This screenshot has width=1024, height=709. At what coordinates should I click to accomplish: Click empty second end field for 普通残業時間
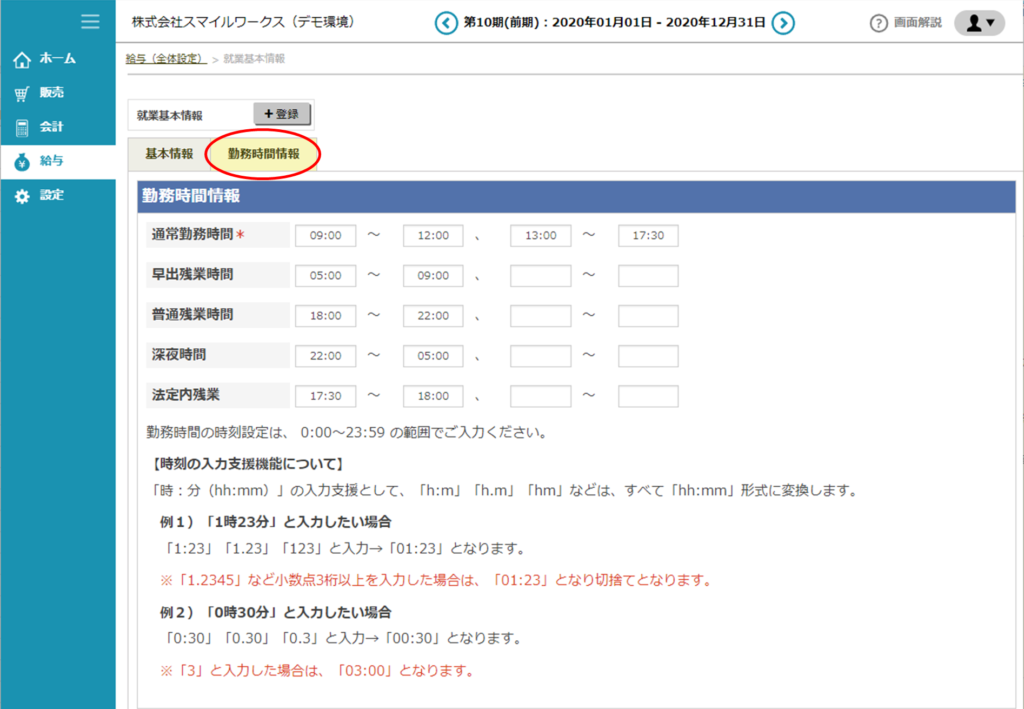648,316
